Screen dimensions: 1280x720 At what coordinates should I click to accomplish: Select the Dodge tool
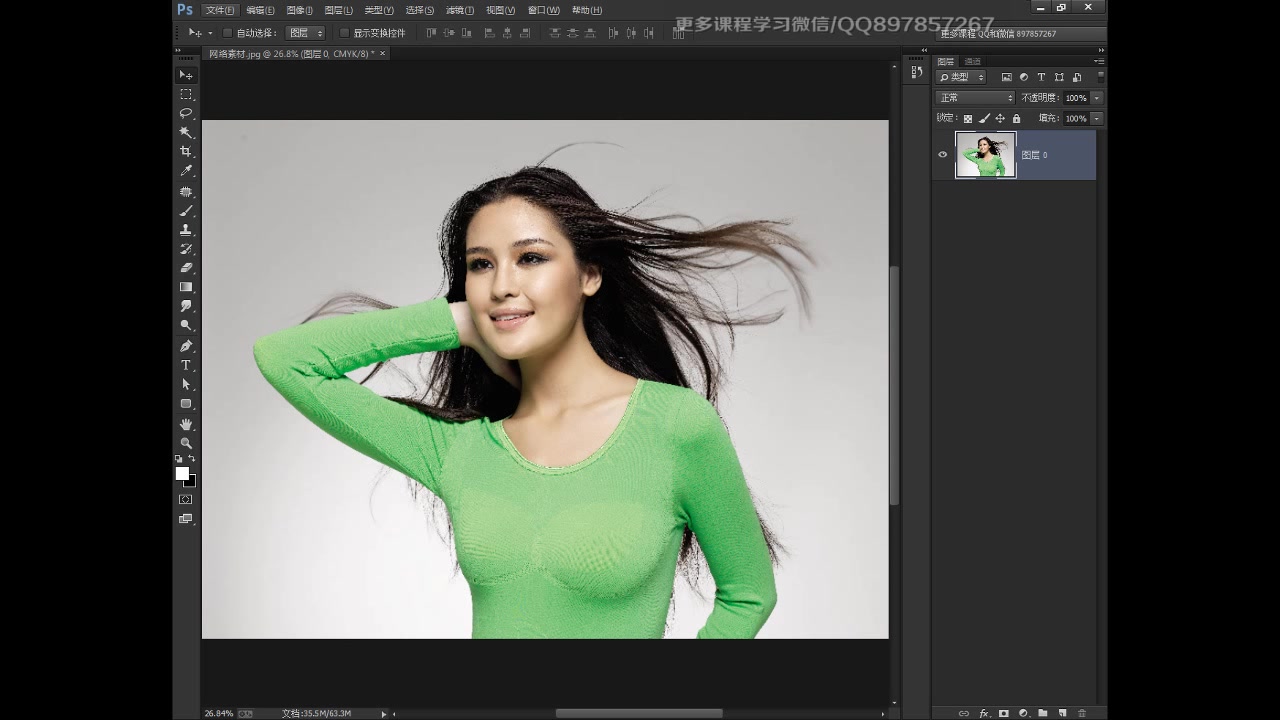click(x=186, y=325)
